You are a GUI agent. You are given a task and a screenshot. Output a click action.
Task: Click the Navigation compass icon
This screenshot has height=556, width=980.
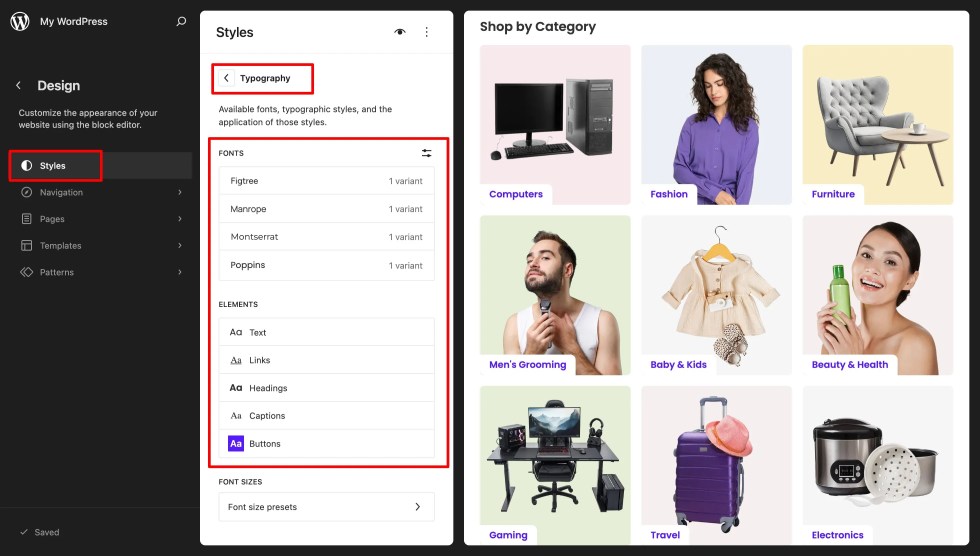pyautogui.click(x=26, y=192)
